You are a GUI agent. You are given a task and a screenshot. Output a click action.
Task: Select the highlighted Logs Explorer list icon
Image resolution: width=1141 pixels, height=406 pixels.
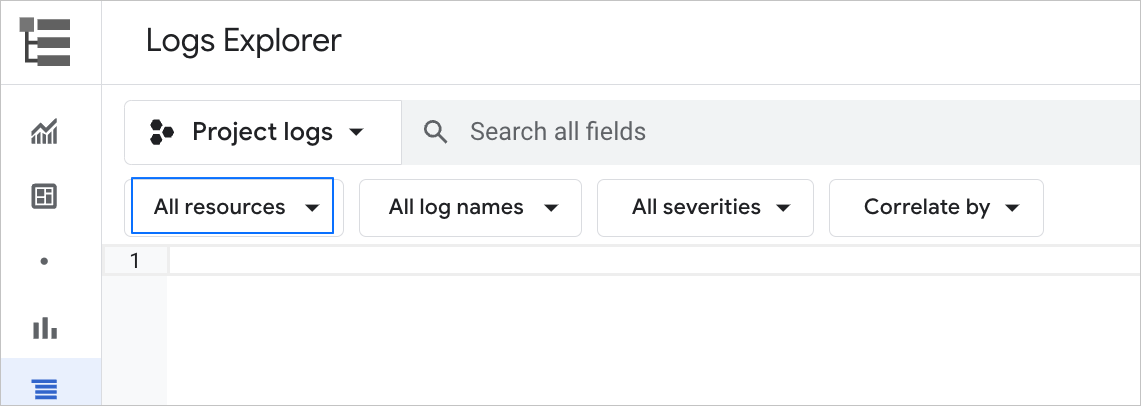coord(45,389)
